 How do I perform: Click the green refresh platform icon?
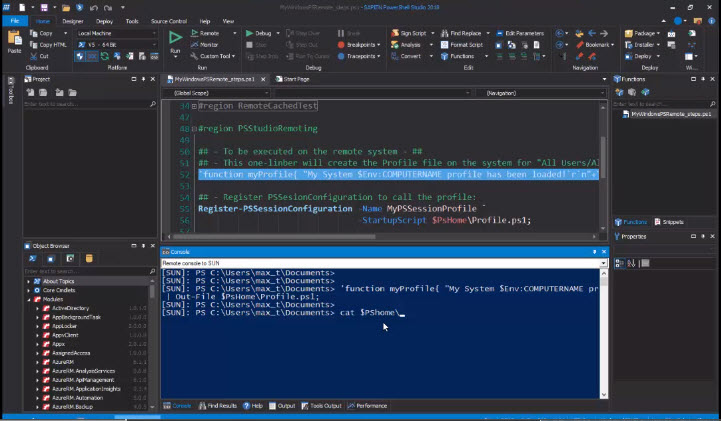[x=105, y=56]
